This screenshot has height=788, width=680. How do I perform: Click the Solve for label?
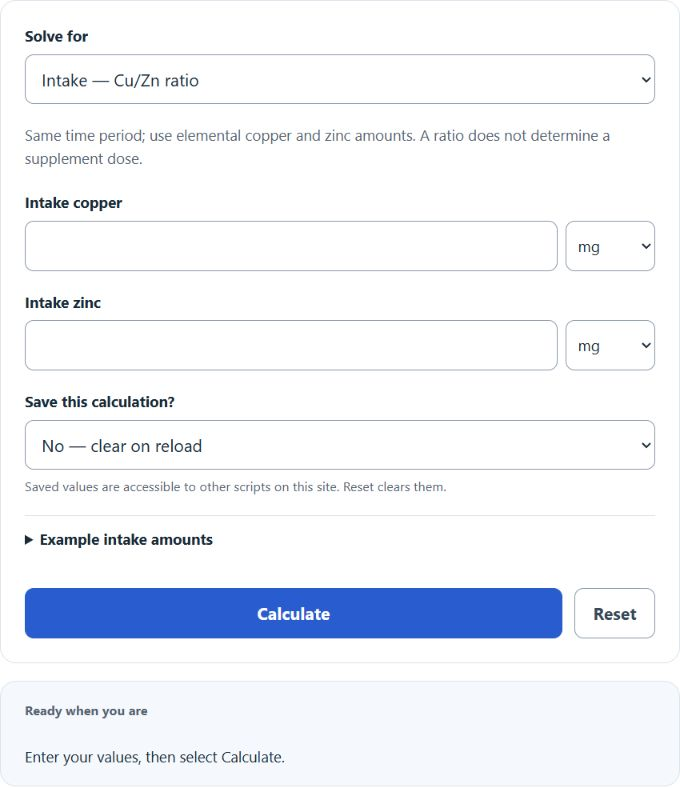pos(56,37)
